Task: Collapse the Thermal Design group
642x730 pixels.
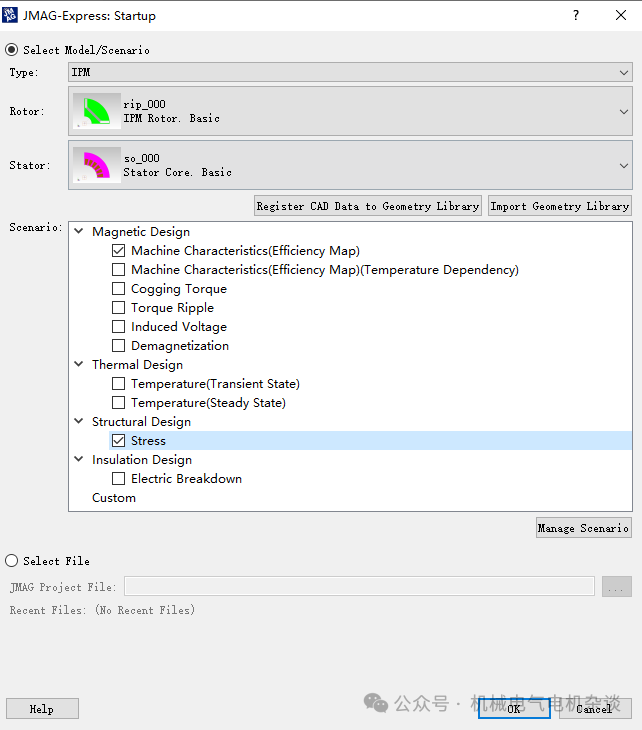Action: point(79,365)
